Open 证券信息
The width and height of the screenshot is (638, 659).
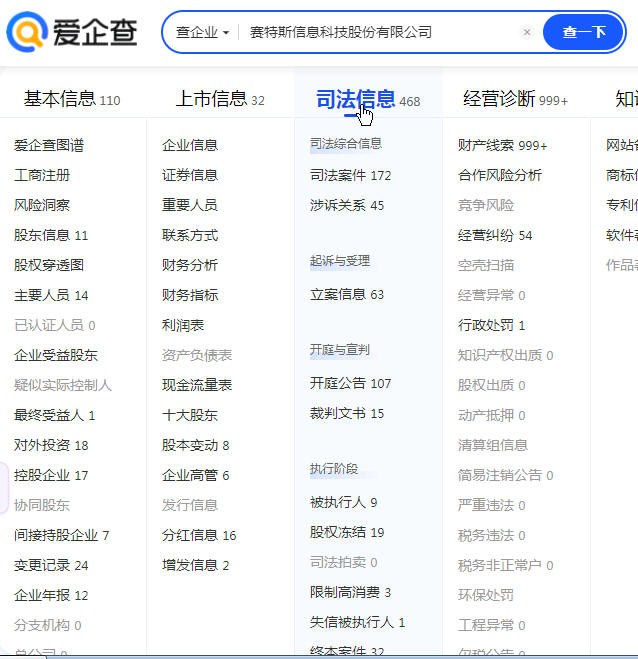tap(190, 175)
